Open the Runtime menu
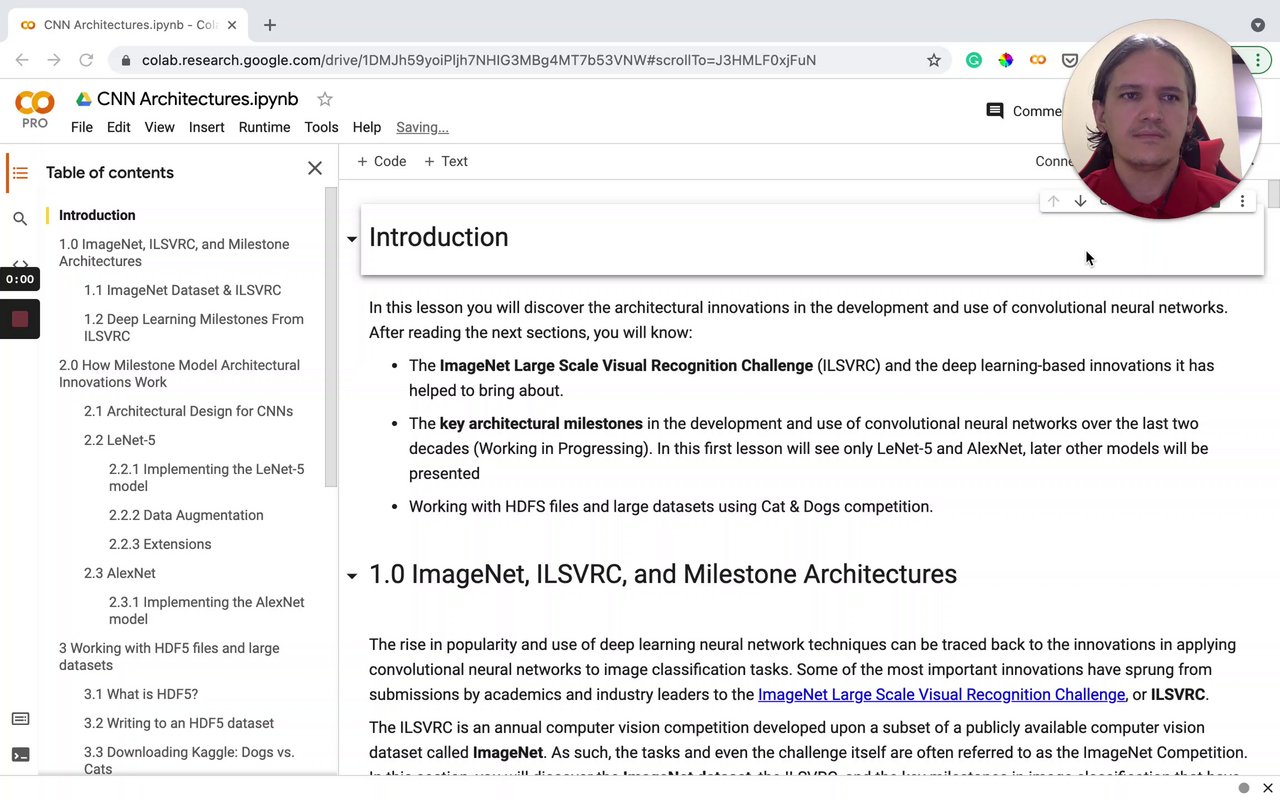The width and height of the screenshot is (1280, 800). click(x=264, y=127)
